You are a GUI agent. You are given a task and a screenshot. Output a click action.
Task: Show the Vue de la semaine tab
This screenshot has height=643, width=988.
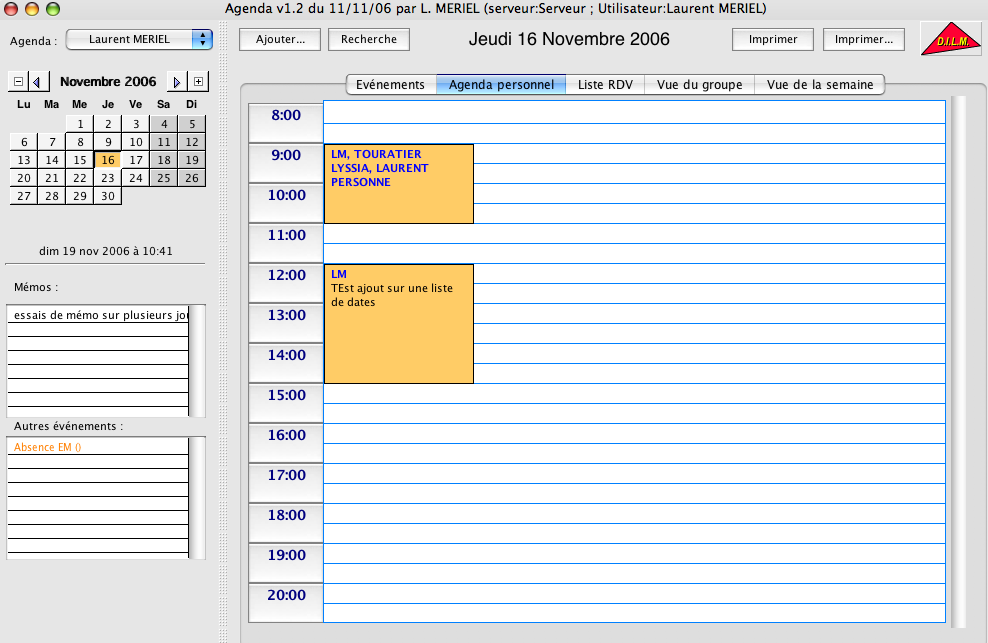coord(820,85)
